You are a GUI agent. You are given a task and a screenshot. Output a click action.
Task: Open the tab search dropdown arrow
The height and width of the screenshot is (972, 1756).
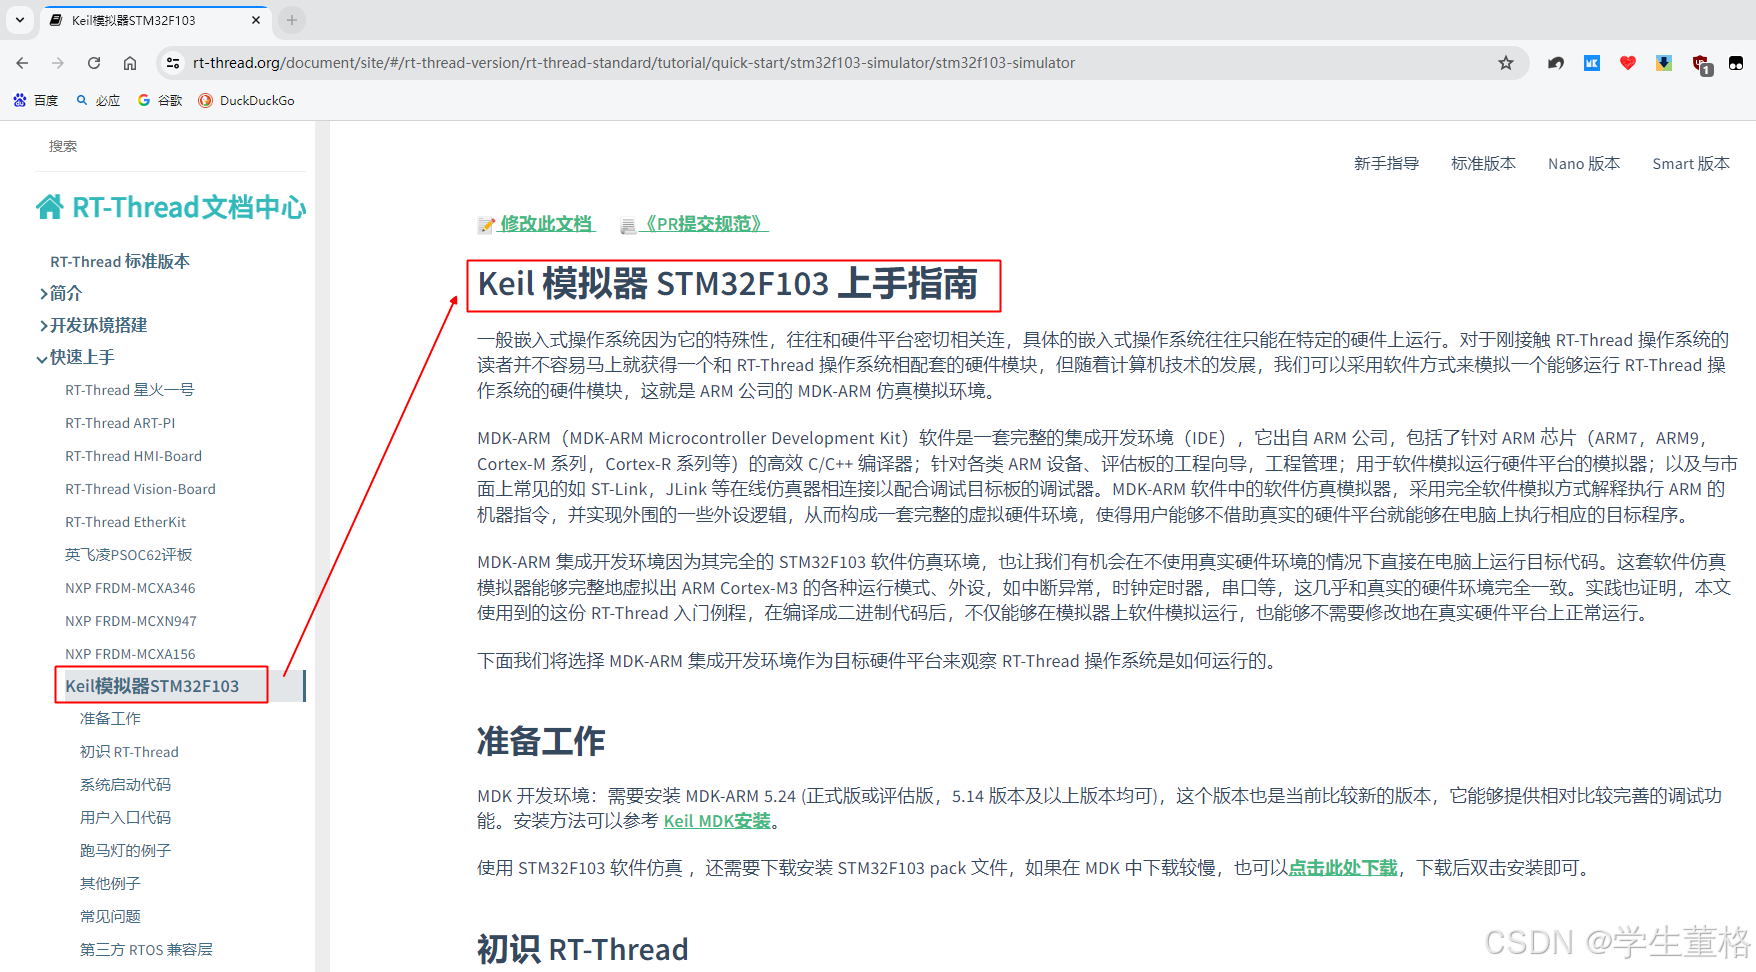(x=19, y=20)
